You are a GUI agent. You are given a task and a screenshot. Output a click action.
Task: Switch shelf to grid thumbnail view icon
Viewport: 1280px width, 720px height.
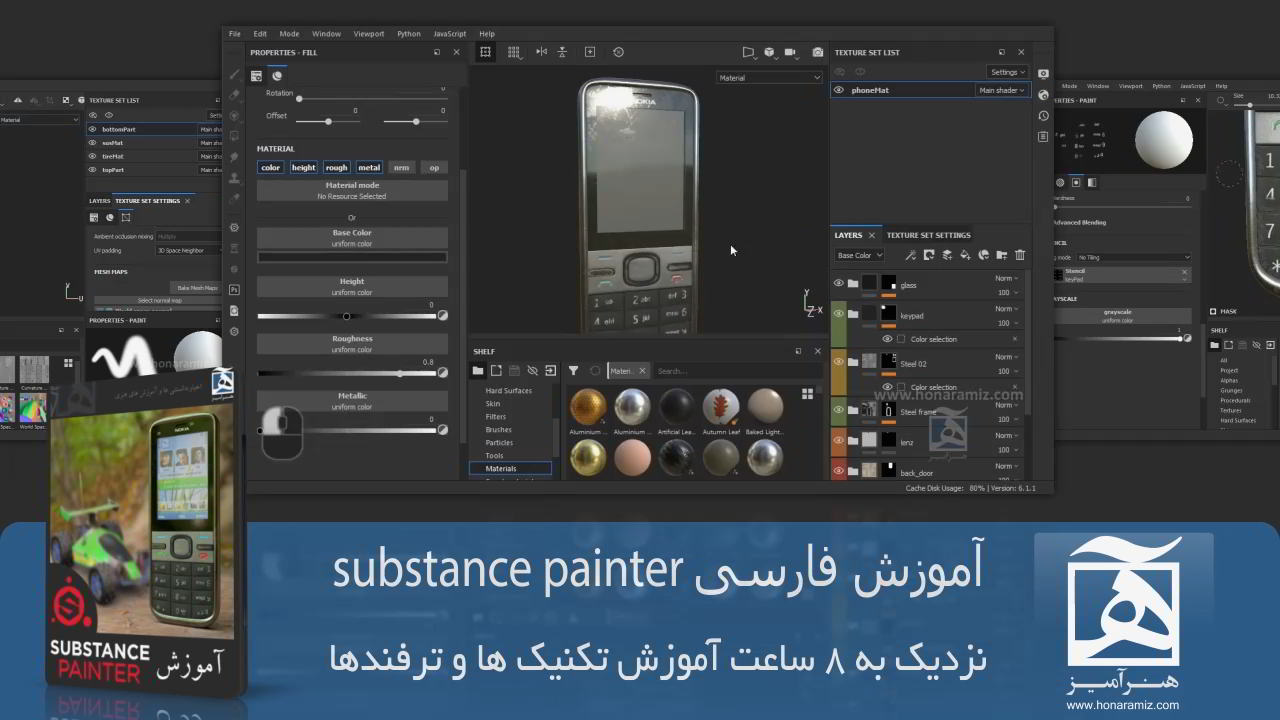pos(807,394)
